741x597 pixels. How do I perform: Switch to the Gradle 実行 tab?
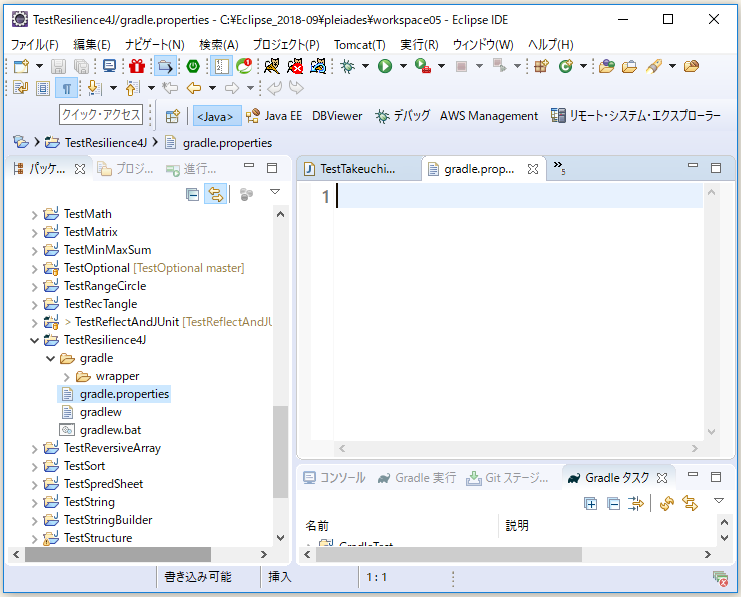click(x=417, y=478)
